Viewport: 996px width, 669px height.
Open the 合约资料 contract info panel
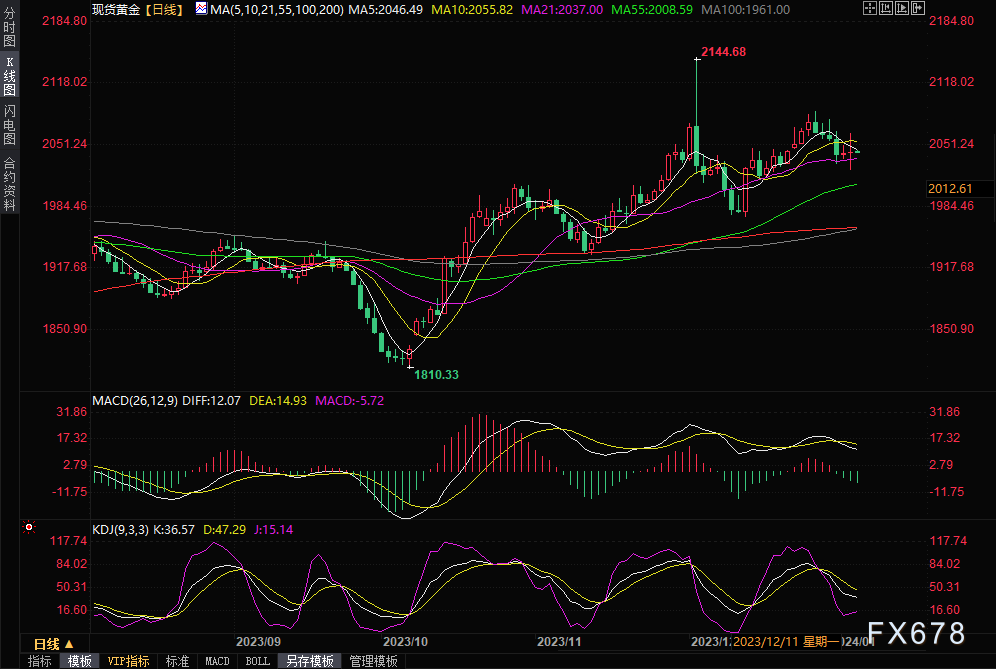click(10, 183)
